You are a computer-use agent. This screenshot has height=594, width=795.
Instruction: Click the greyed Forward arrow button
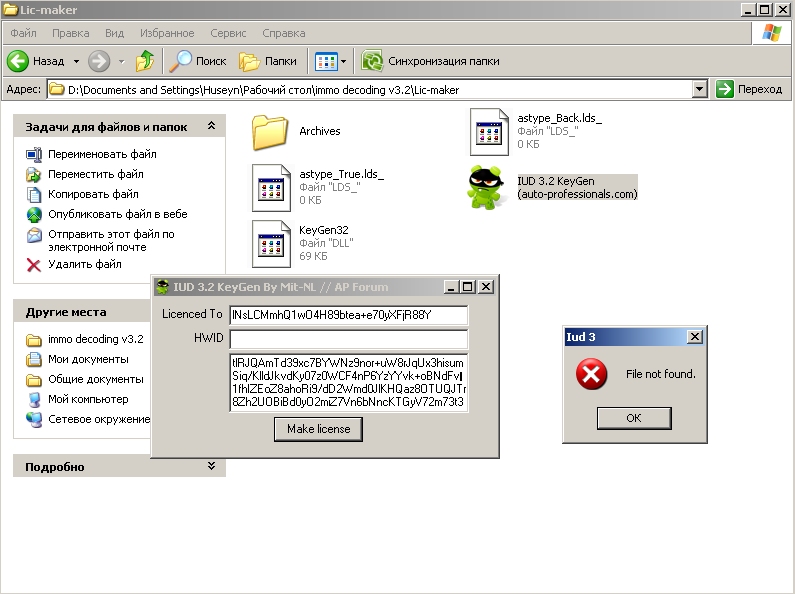point(99,61)
